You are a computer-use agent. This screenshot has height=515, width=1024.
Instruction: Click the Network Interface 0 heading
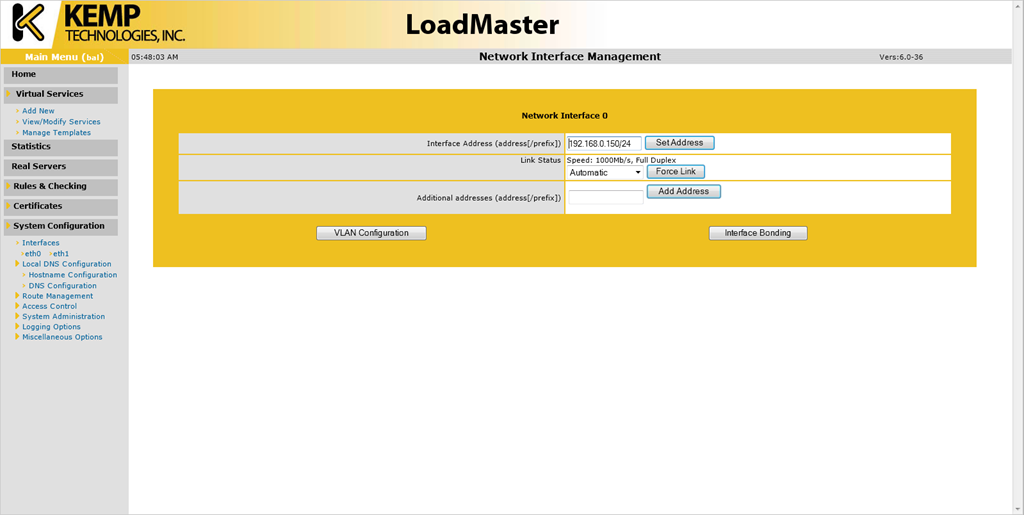pos(564,116)
